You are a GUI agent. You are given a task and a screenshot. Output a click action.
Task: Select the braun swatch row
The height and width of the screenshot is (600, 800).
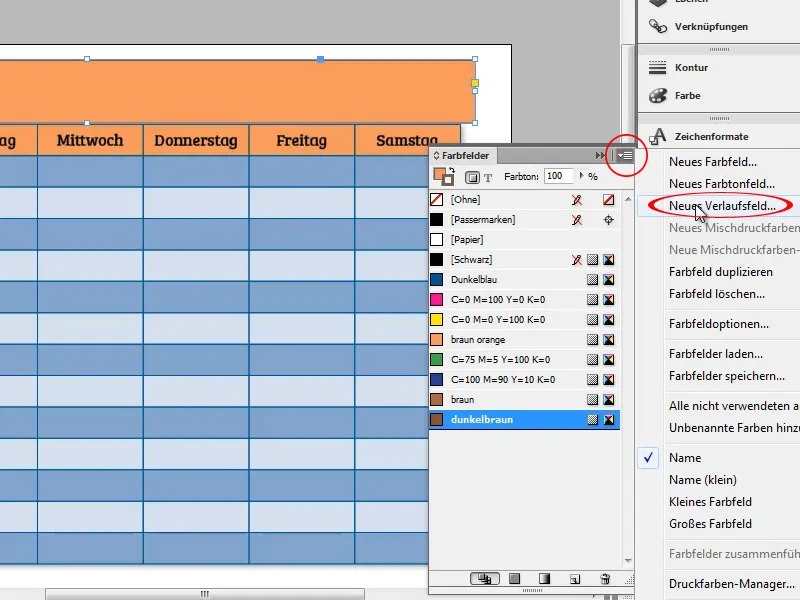pos(524,399)
